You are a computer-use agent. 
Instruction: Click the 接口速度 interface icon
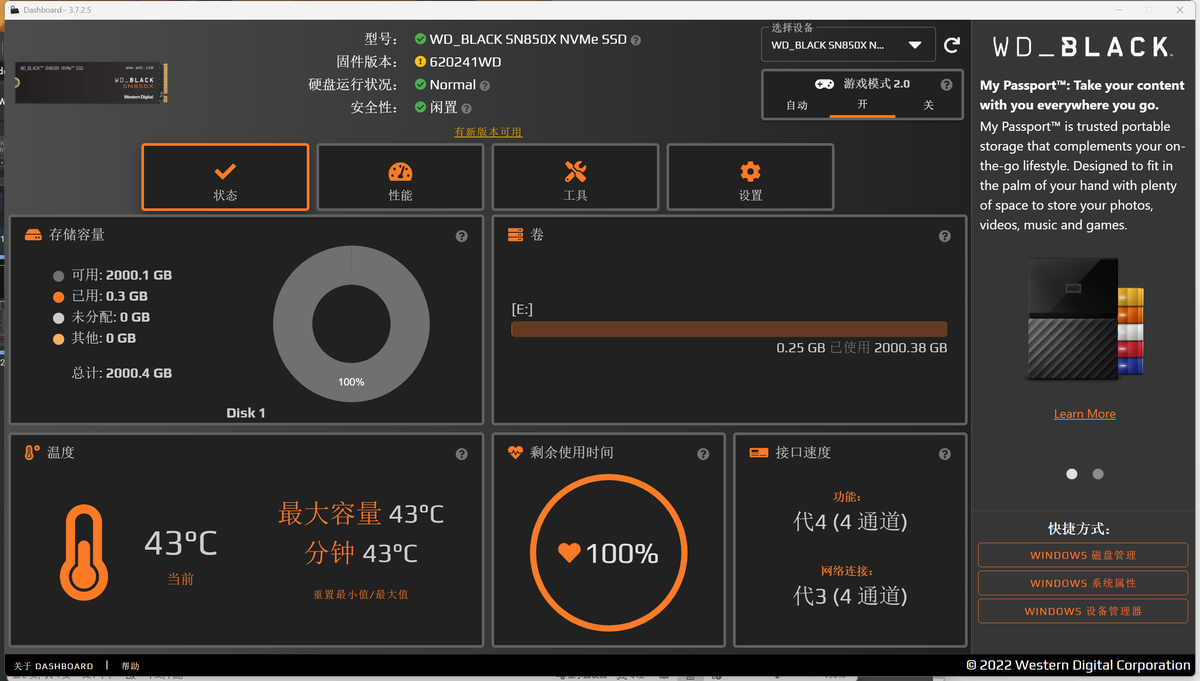pos(758,453)
